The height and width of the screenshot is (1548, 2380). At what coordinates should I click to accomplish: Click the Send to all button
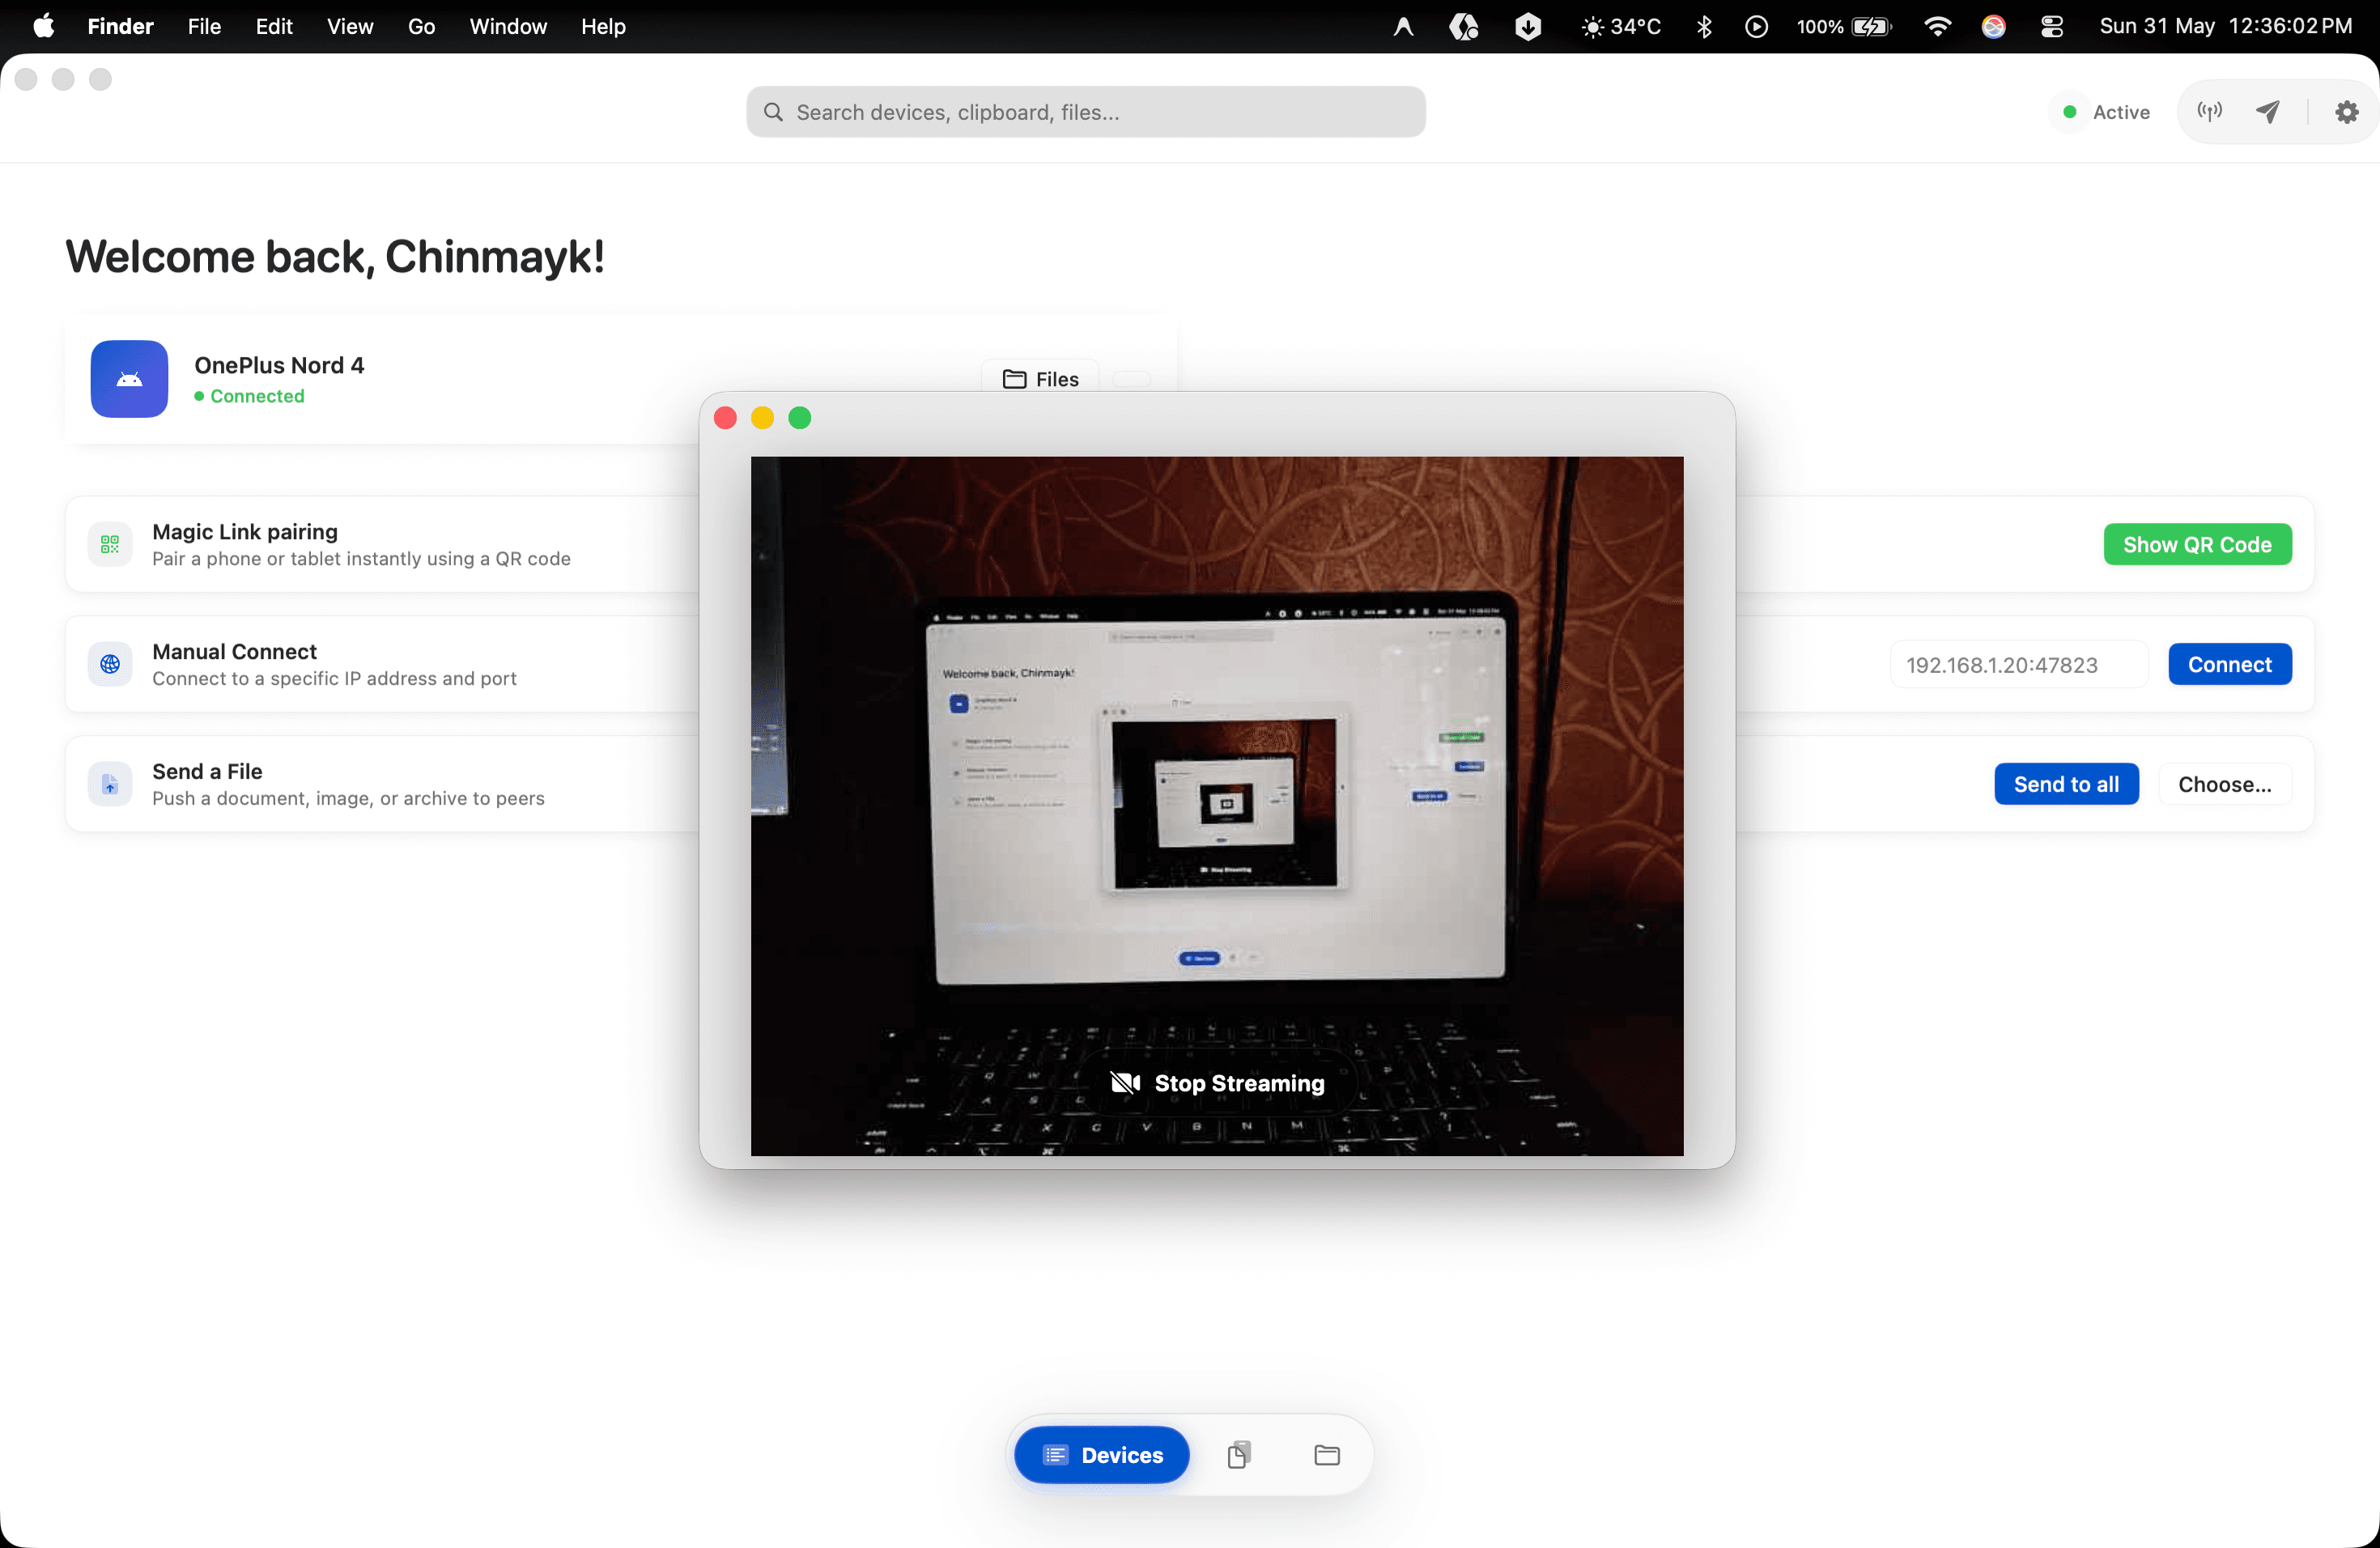[2066, 784]
